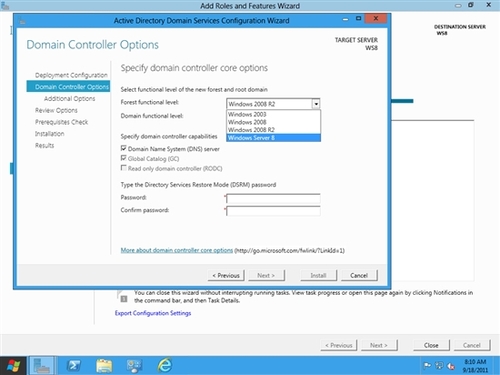500x375 pixels.
Task: Open Internet Explorer from the taskbar
Action: [x=164, y=366]
